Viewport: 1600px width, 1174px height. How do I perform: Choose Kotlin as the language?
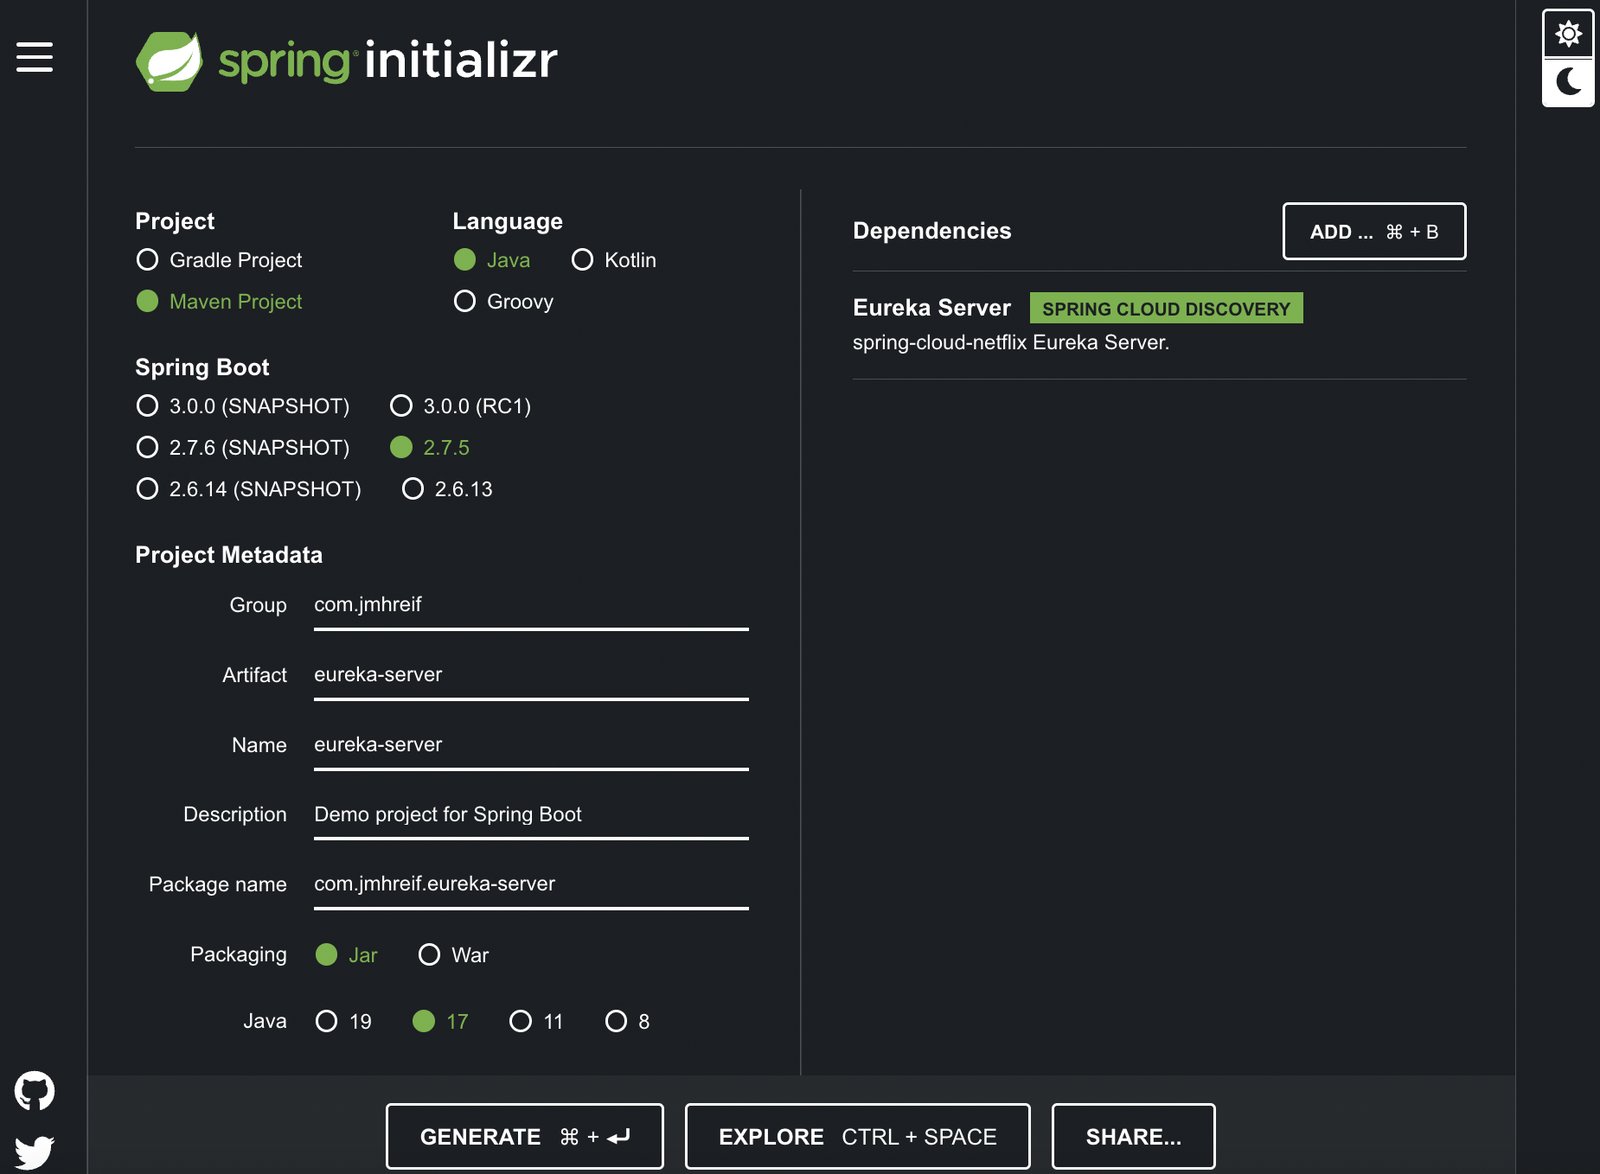click(x=614, y=260)
